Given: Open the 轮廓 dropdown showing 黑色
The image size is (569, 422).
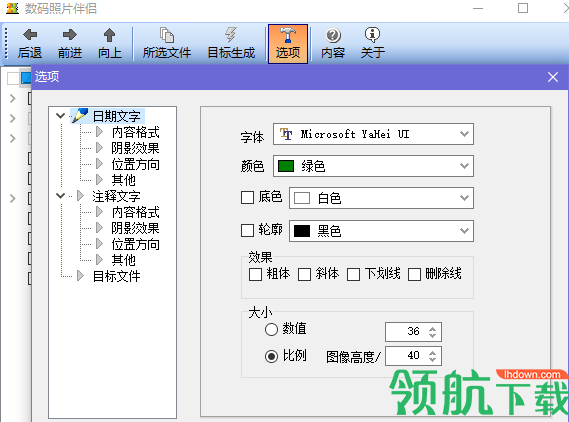Looking at the screenshot, I should [464, 231].
